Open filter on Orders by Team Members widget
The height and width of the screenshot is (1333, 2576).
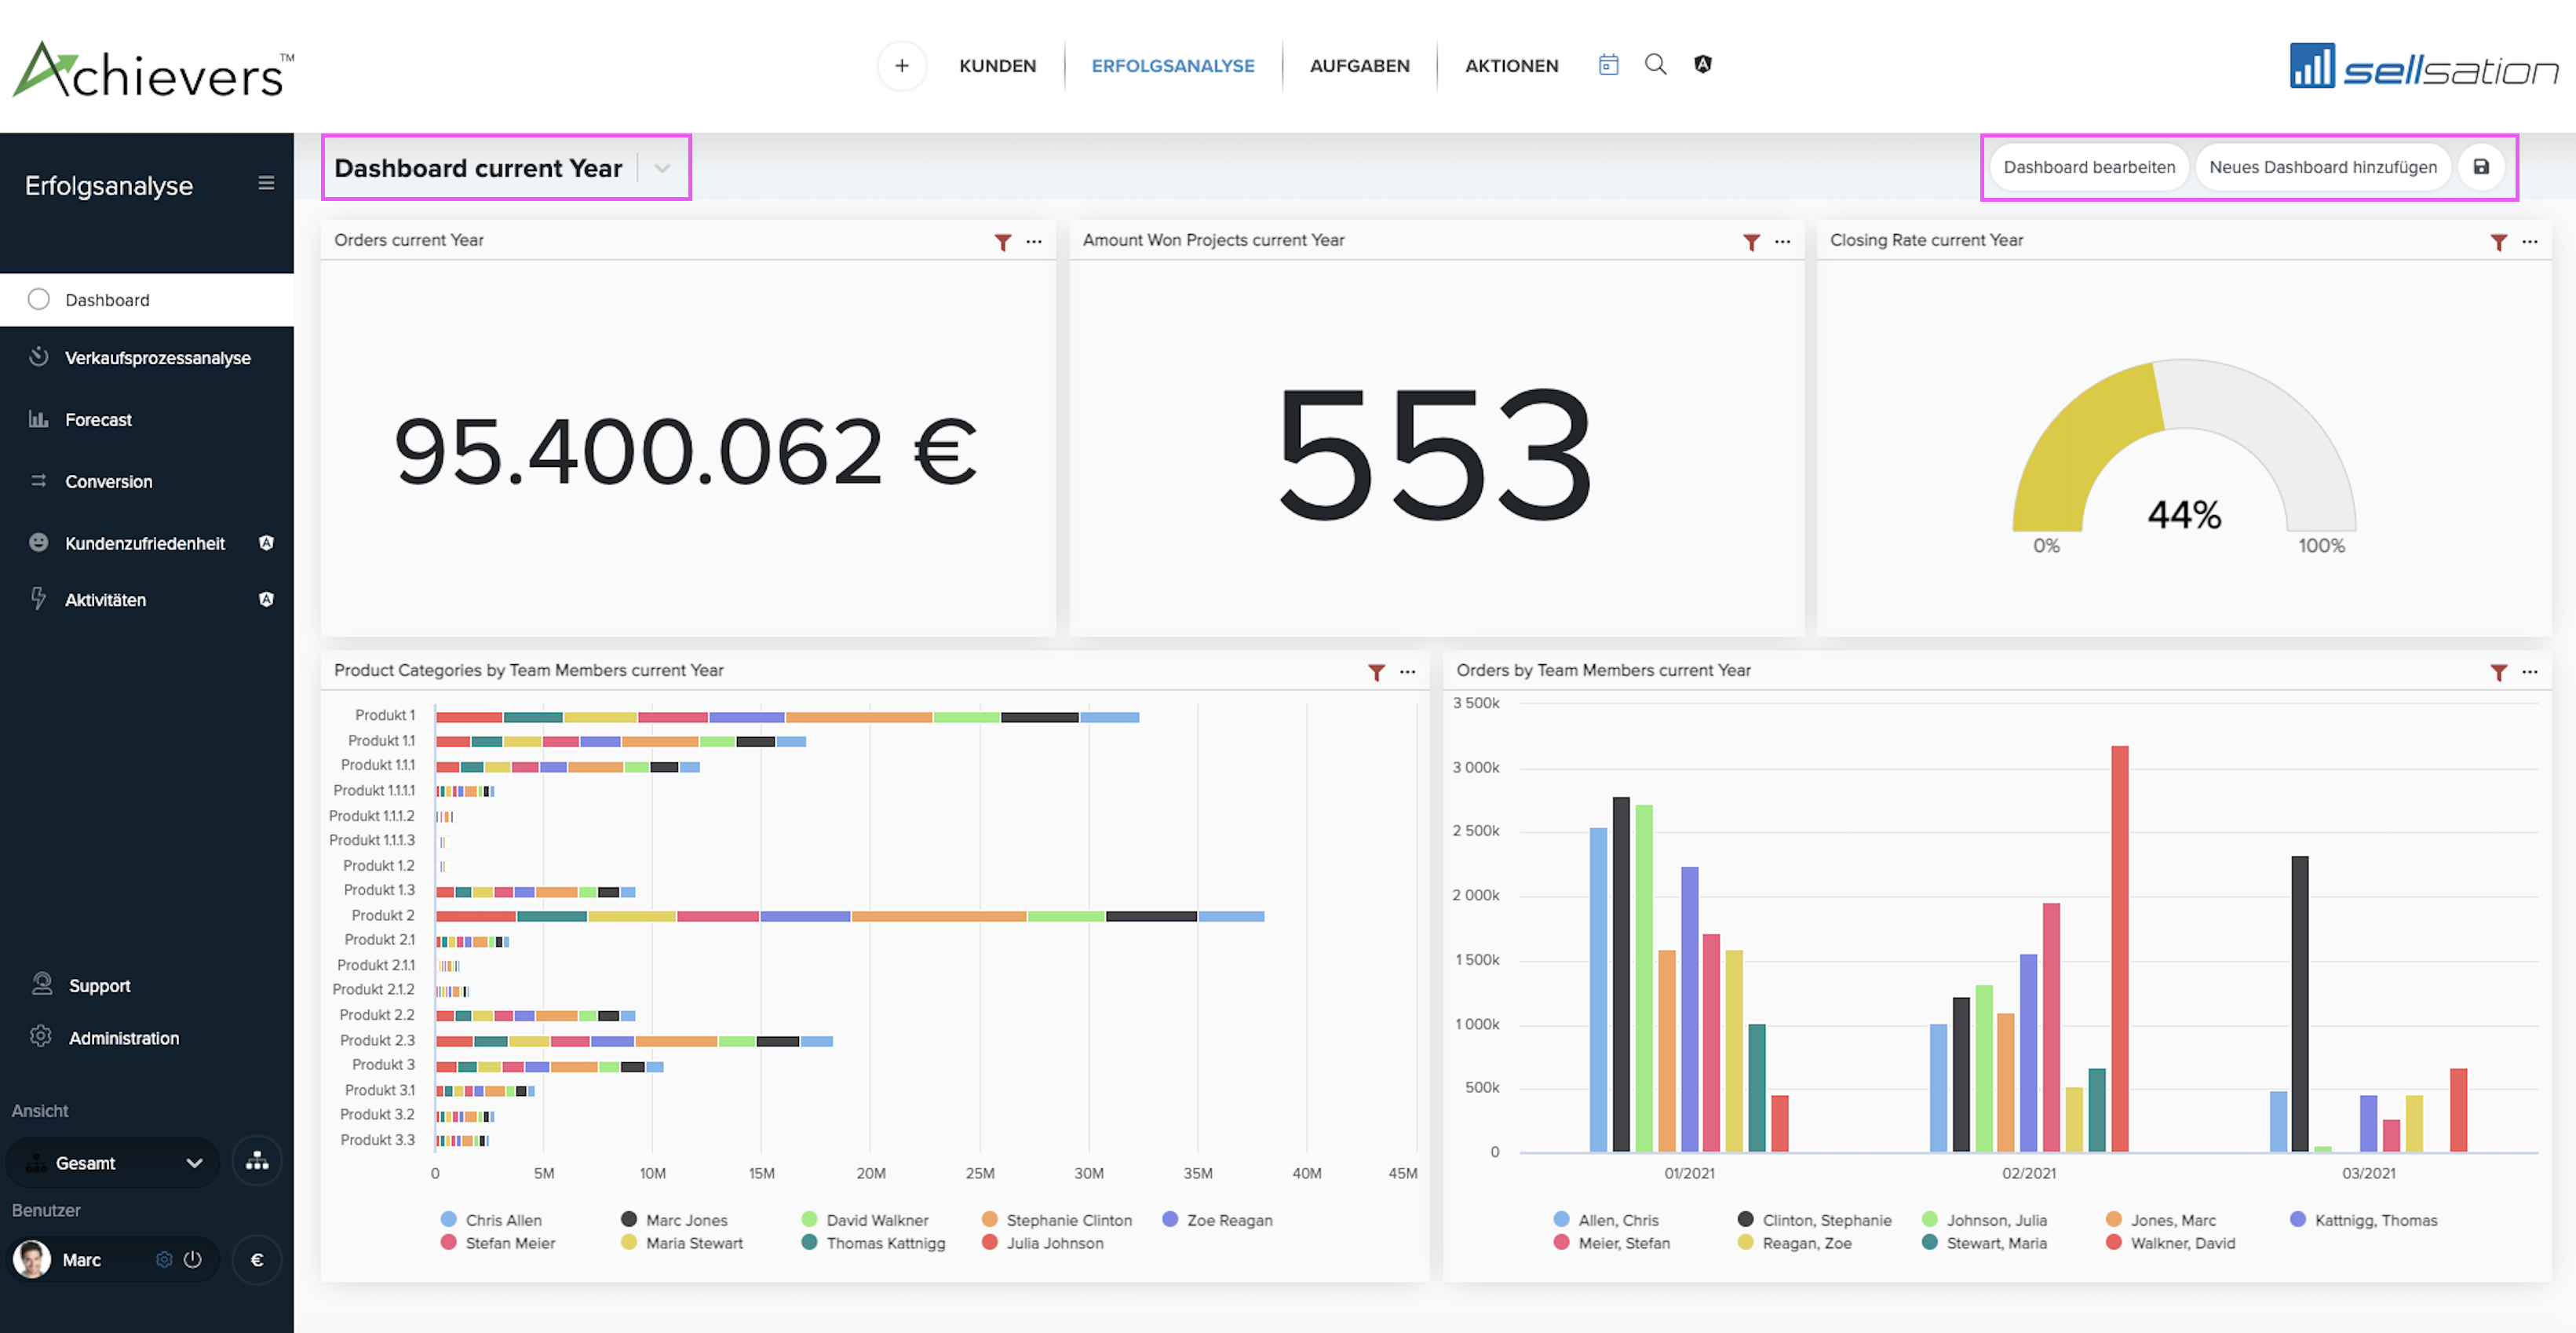point(2498,672)
